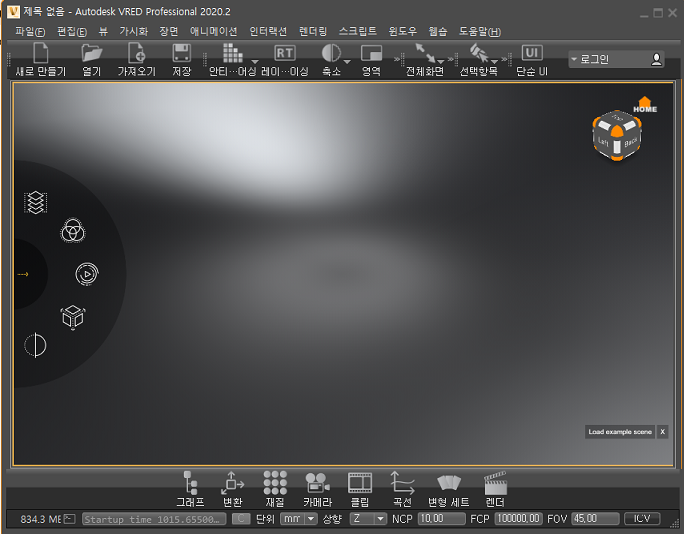
Task: Click the 834.3 MB memory readout
Action: point(40,519)
